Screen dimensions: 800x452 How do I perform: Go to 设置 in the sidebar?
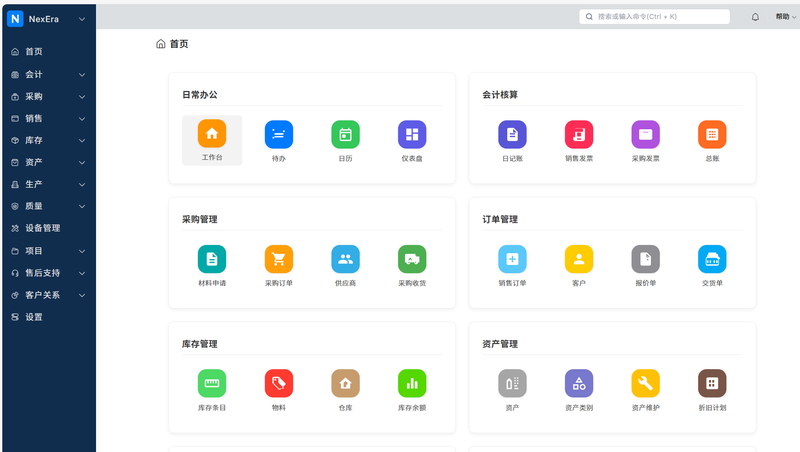(x=34, y=317)
